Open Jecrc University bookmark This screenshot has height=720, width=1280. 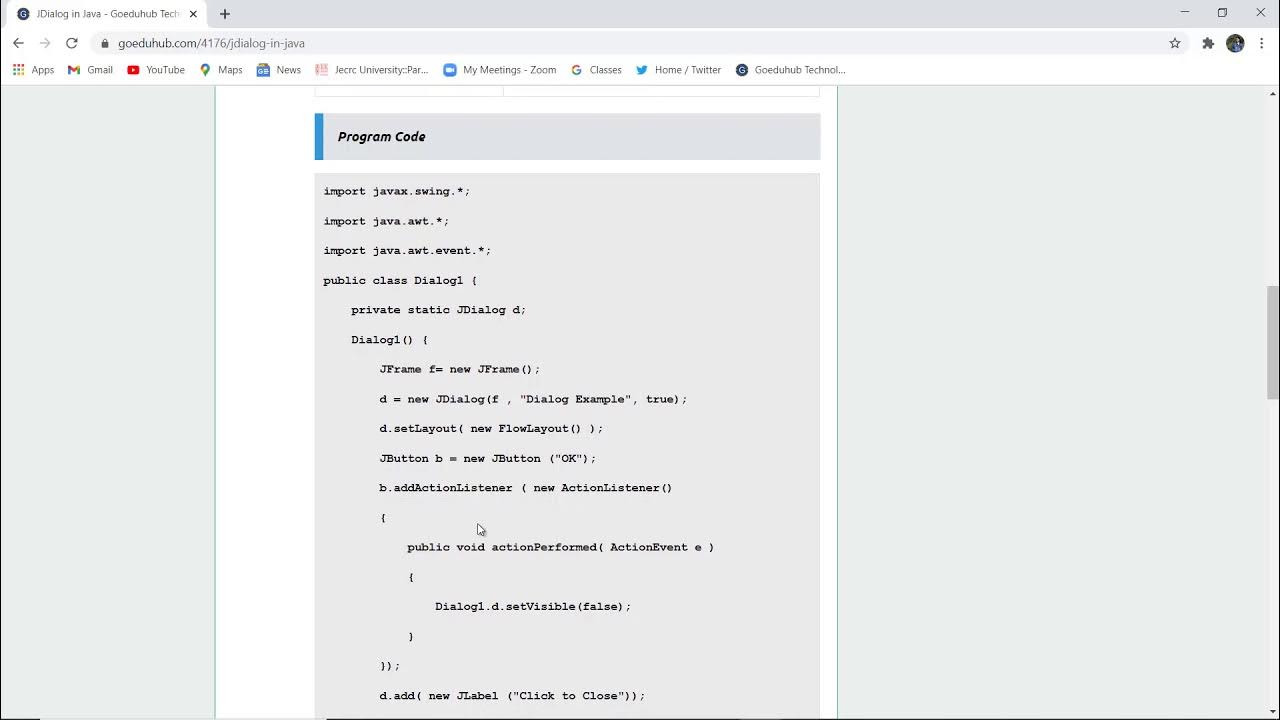tap(371, 70)
